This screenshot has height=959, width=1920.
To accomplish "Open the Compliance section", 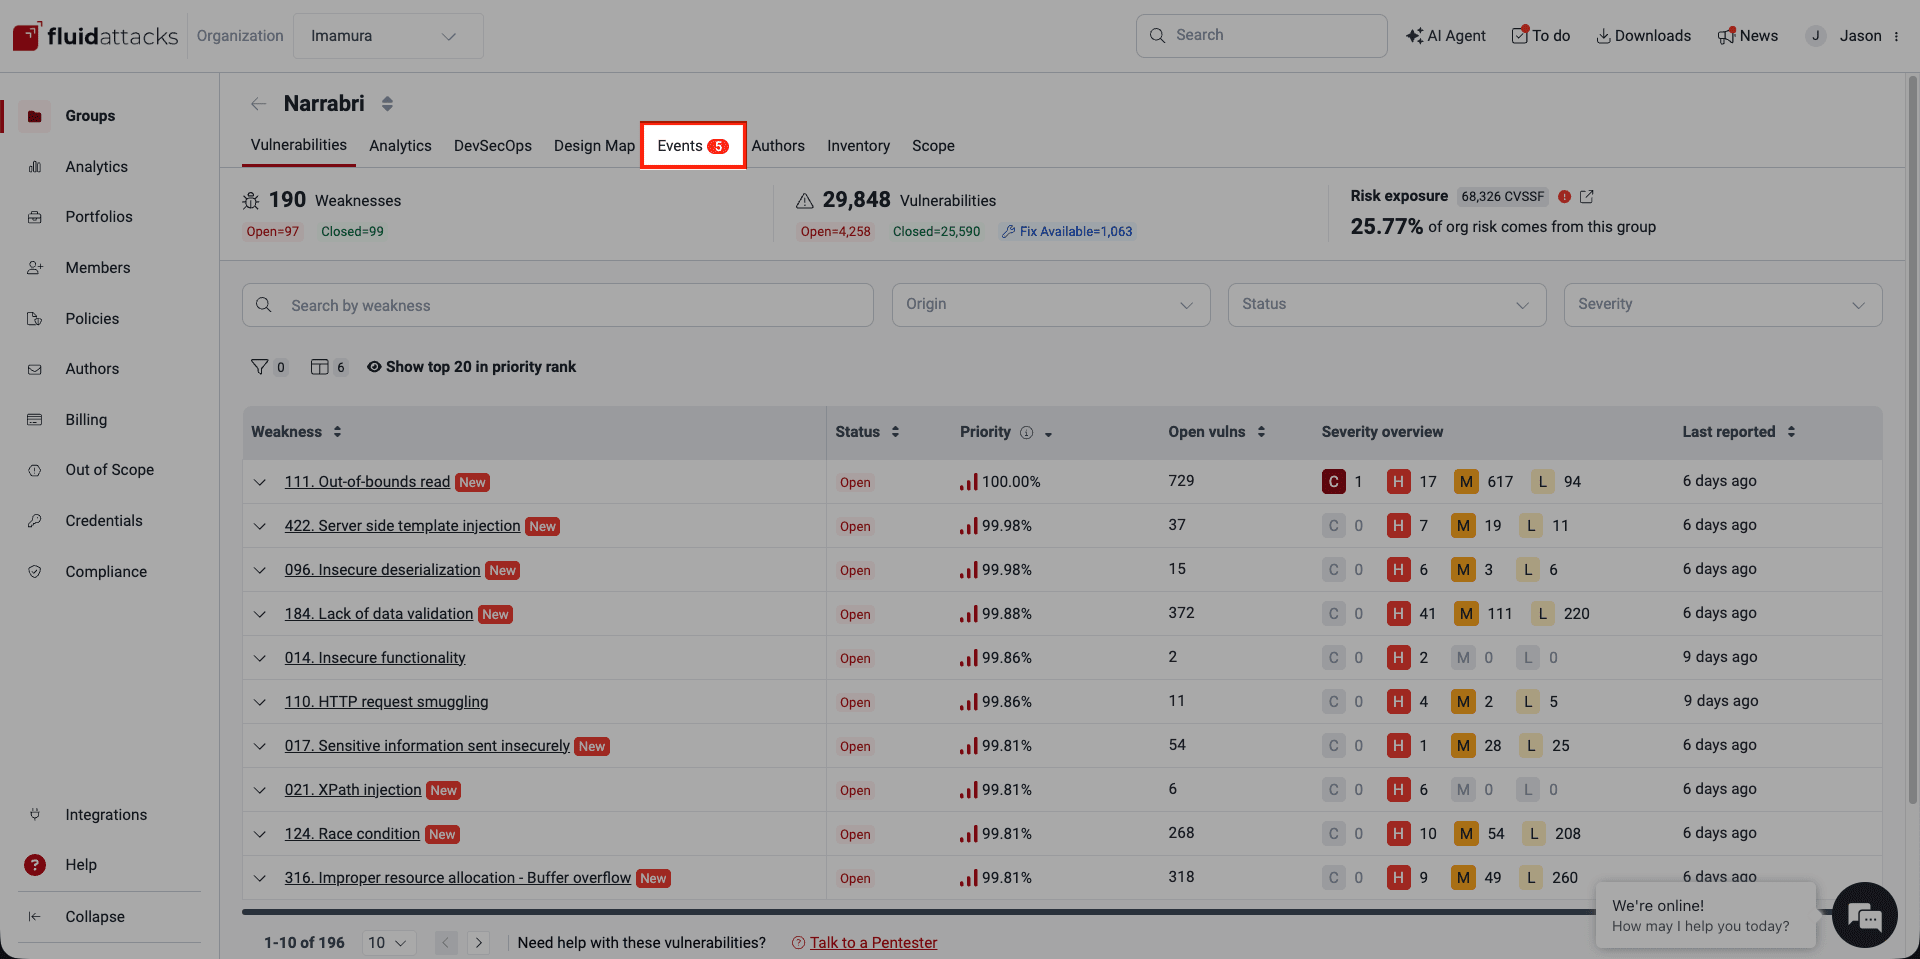I will pos(106,571).
